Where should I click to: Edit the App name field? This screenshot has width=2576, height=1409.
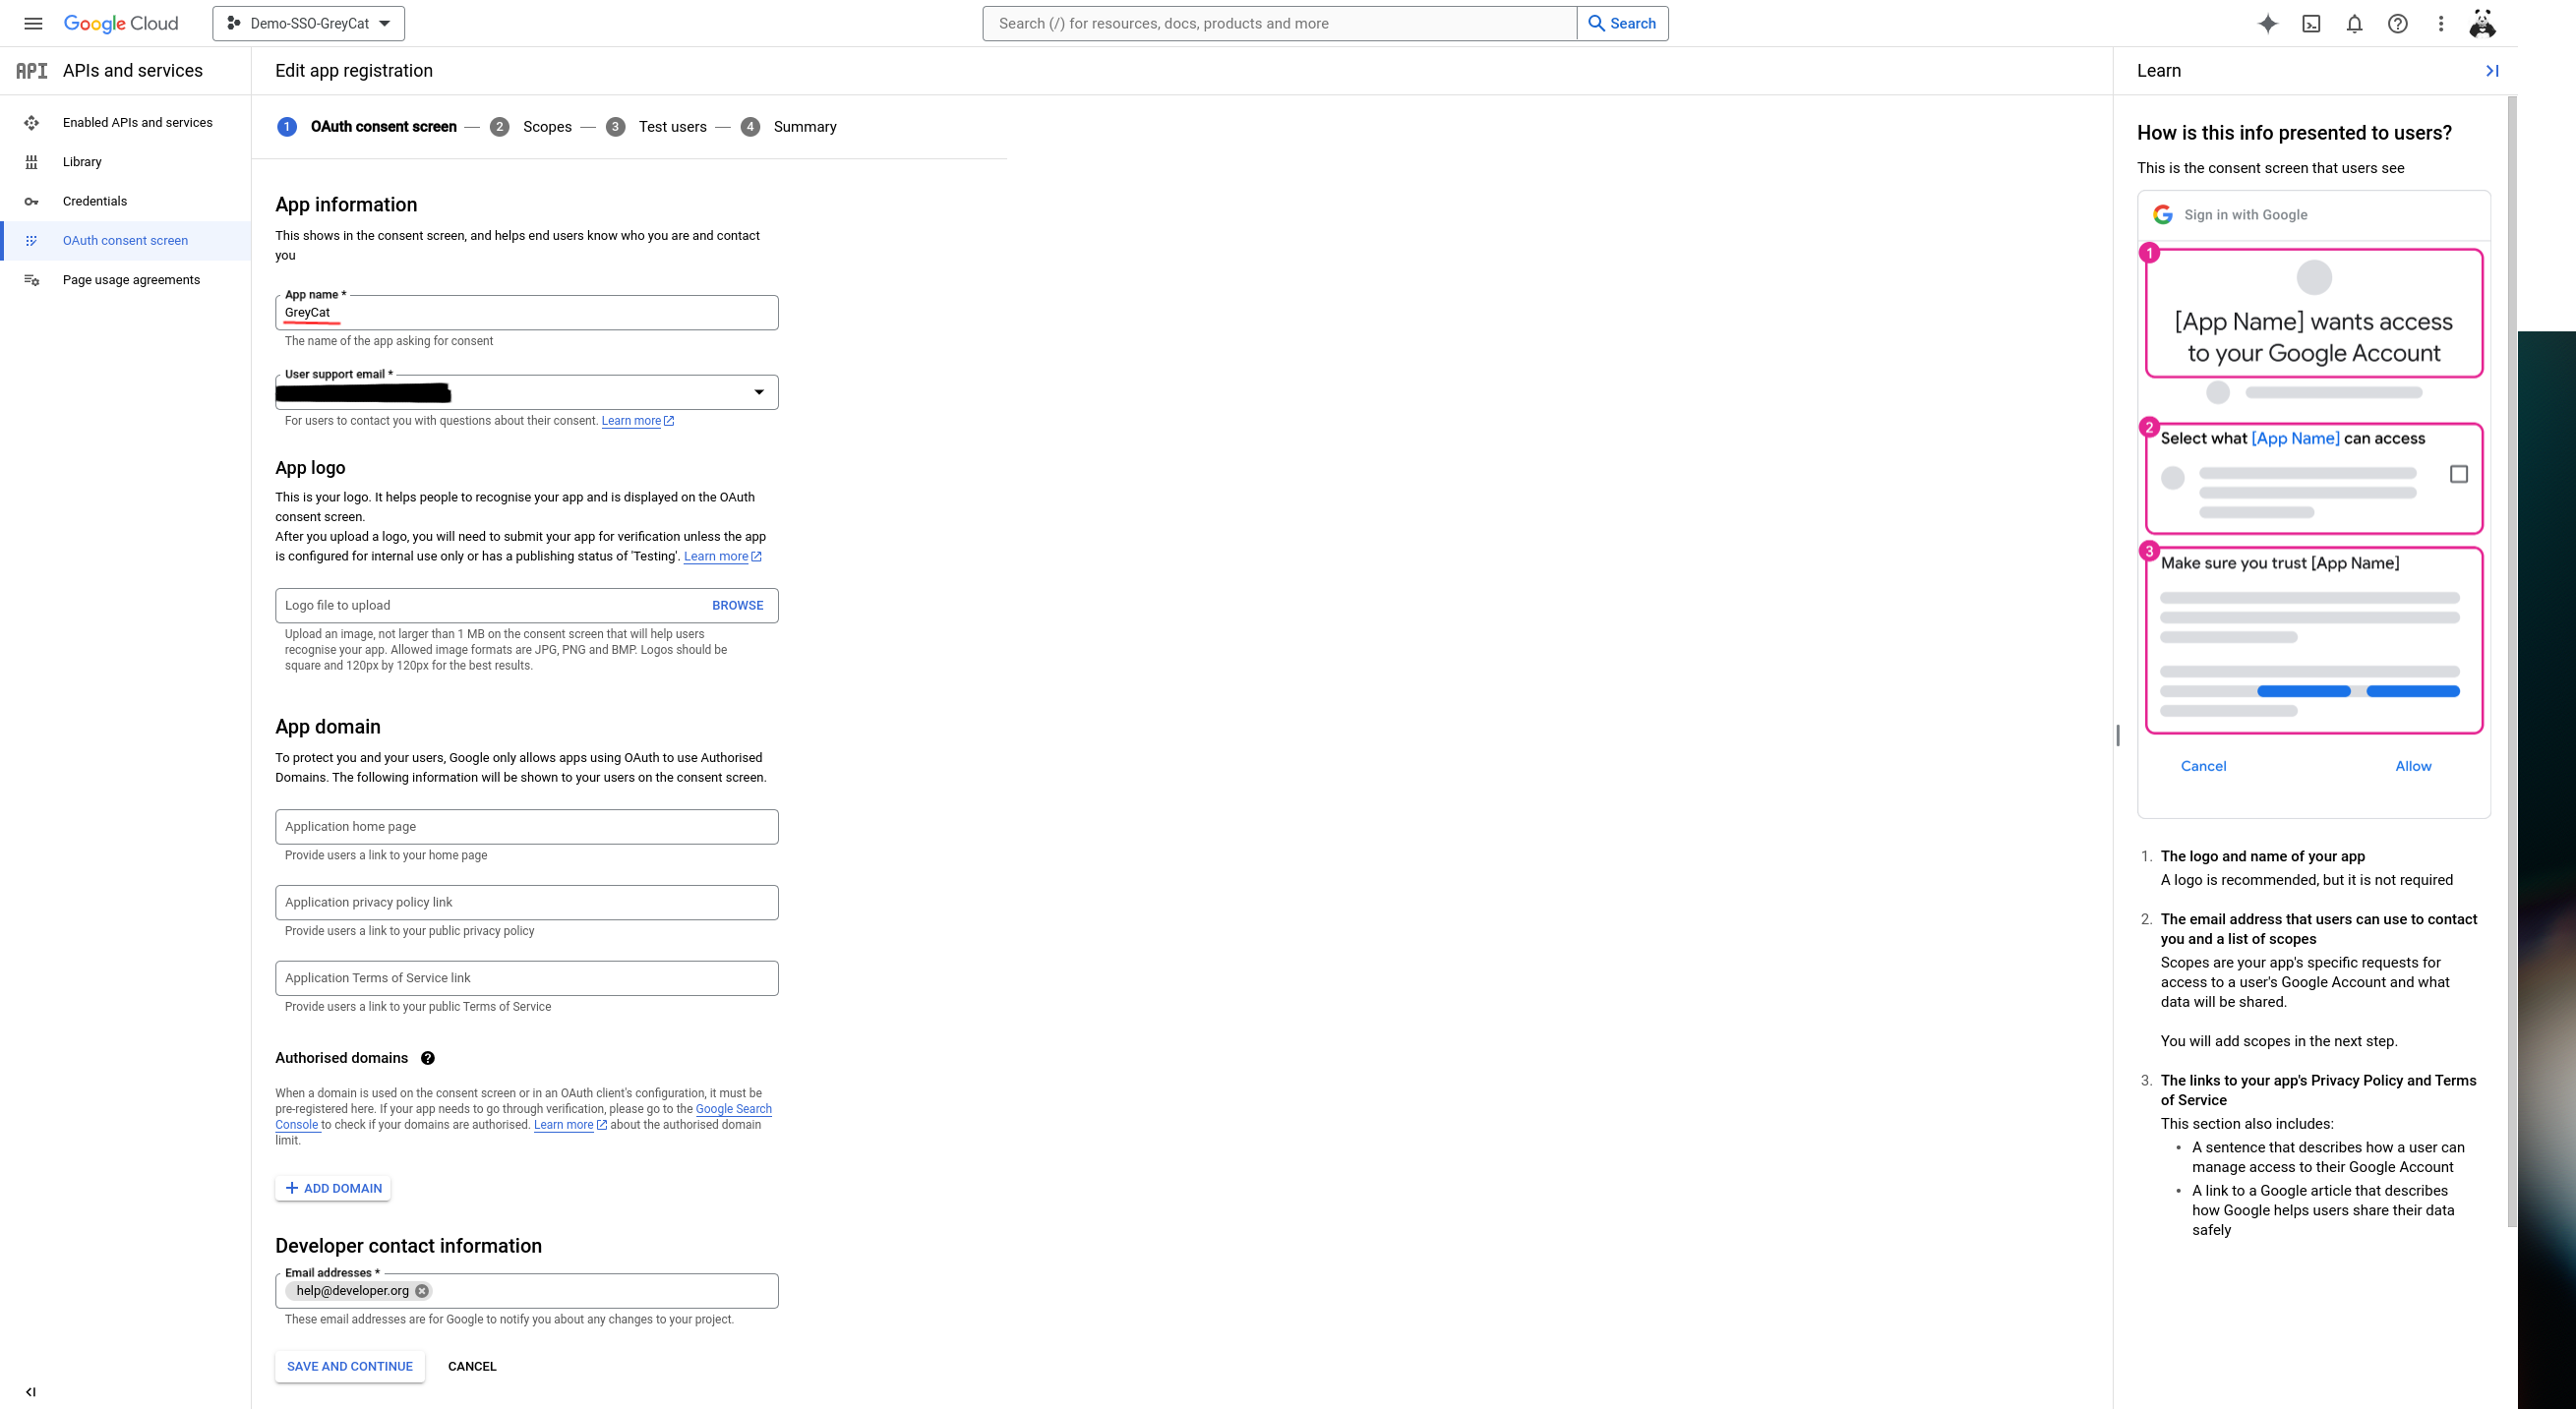527,312
